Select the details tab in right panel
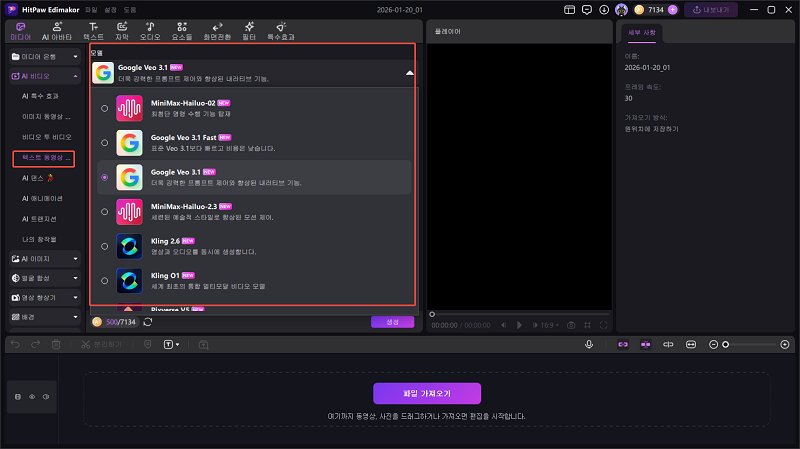The image size is (800, 449). pyautogui.click(x=641, y=33)
